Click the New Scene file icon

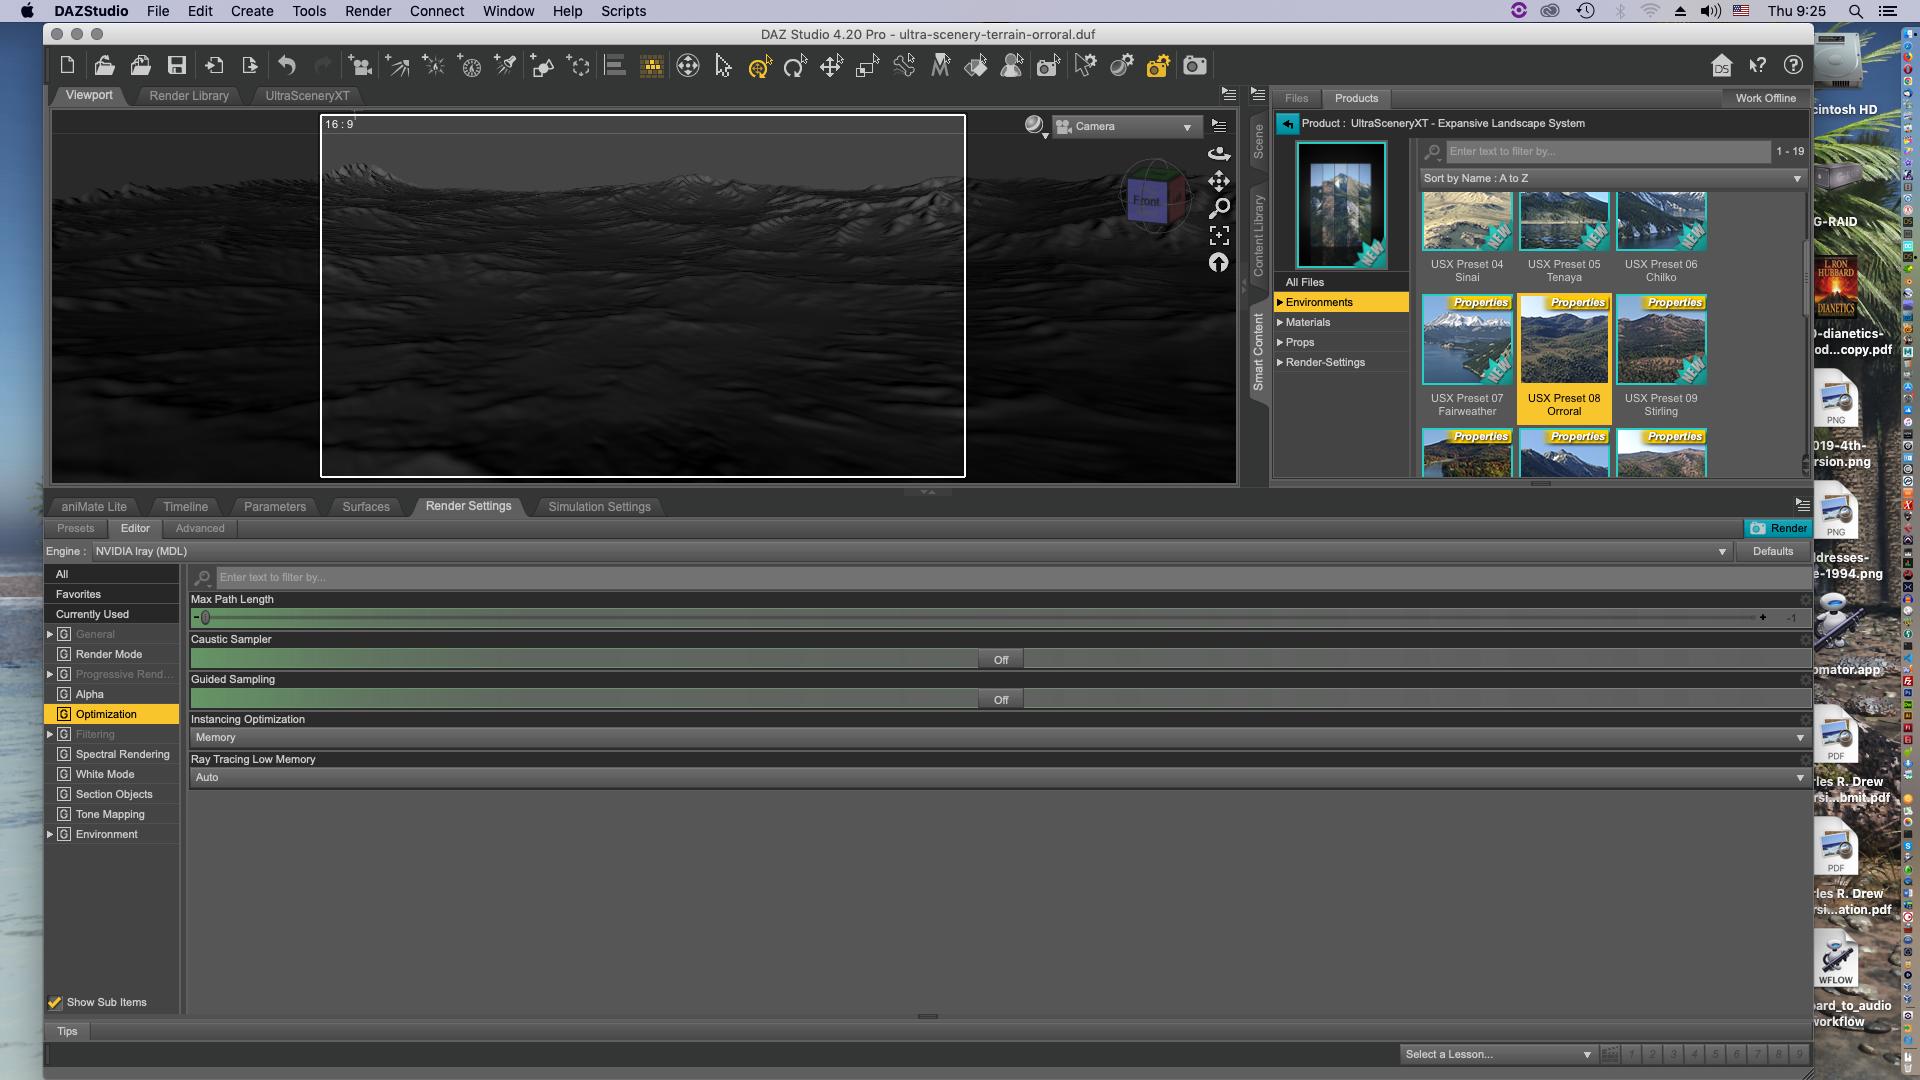tap(67, 66)
